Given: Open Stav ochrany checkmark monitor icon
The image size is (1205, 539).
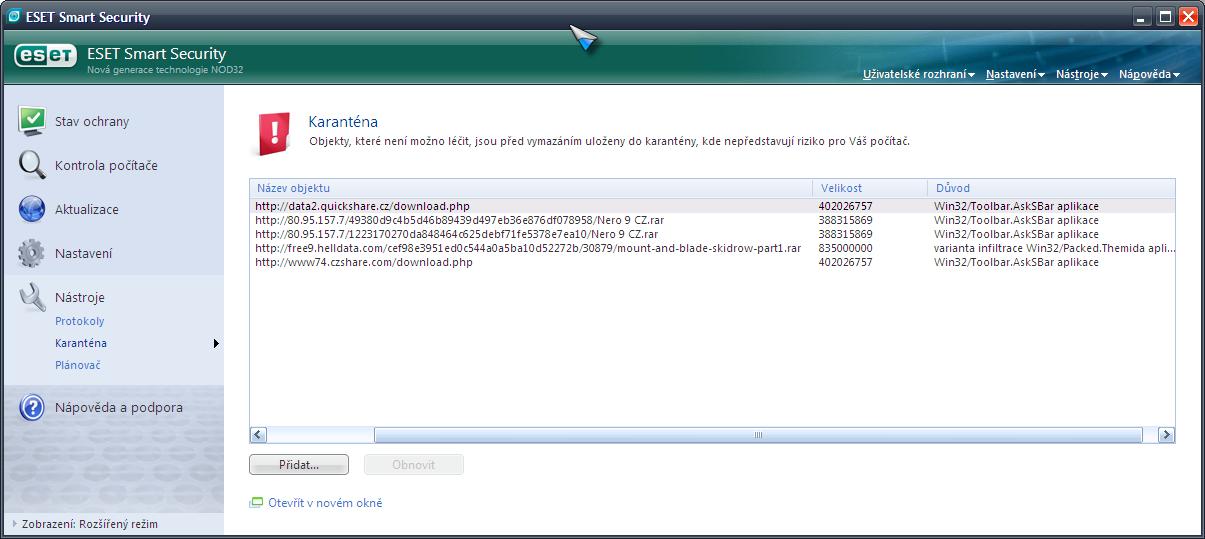Looking at the screenshot, I should 32,120.
